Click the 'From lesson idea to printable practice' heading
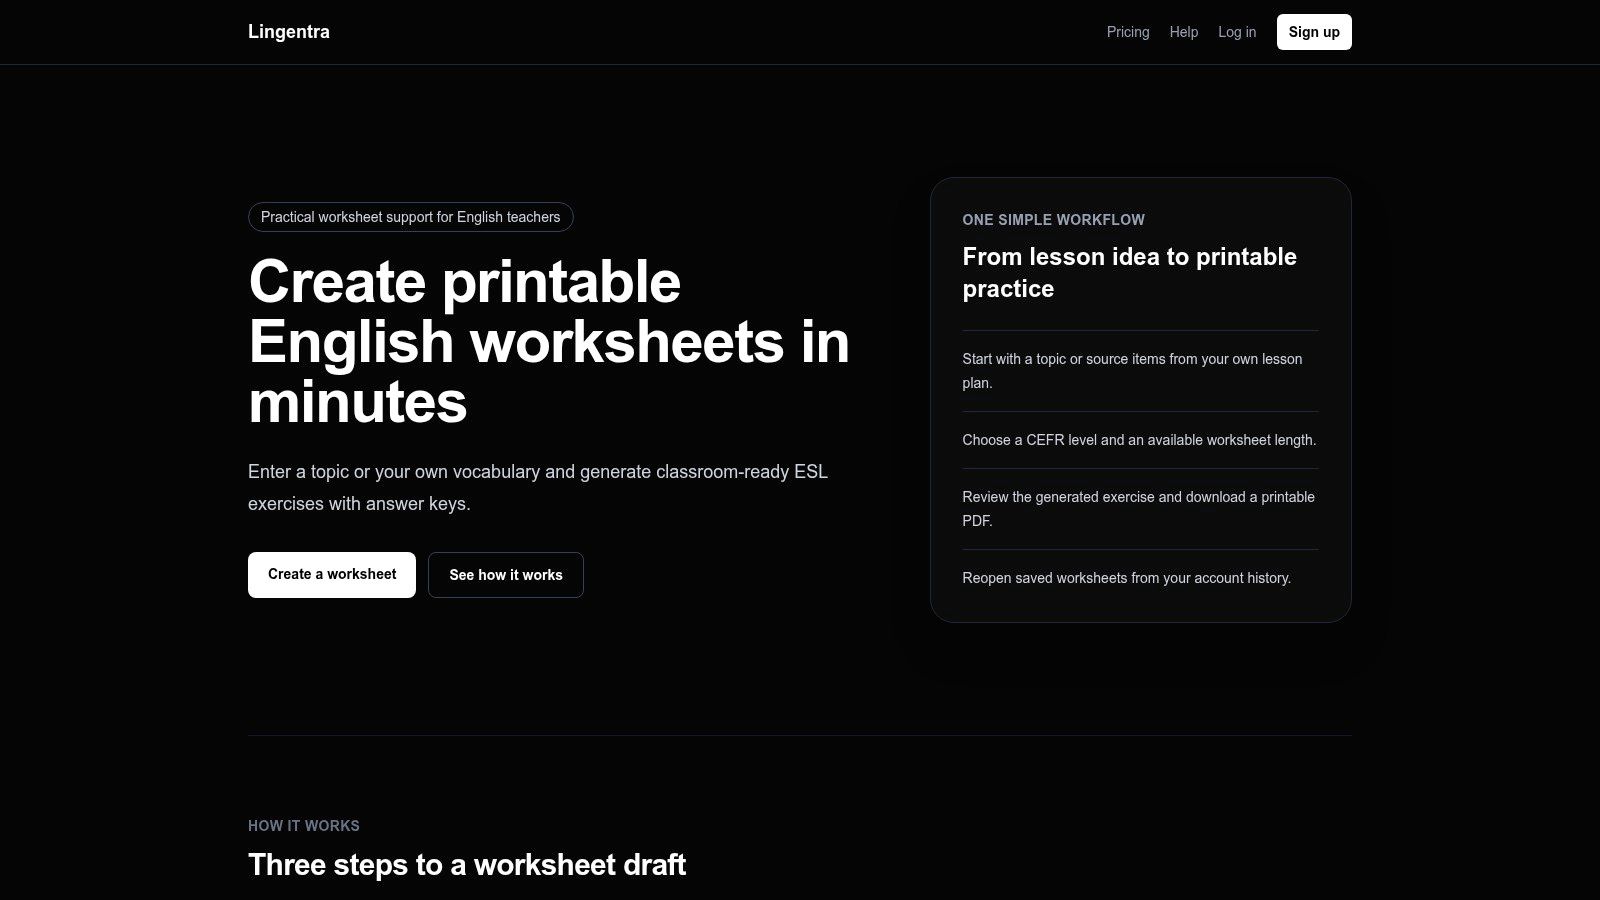The image size is (1600, 900). [x=1130, y=273]
